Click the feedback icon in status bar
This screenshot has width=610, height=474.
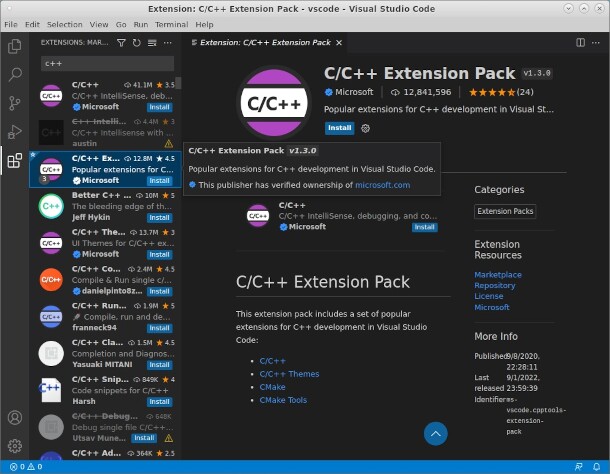click(579, 467)
